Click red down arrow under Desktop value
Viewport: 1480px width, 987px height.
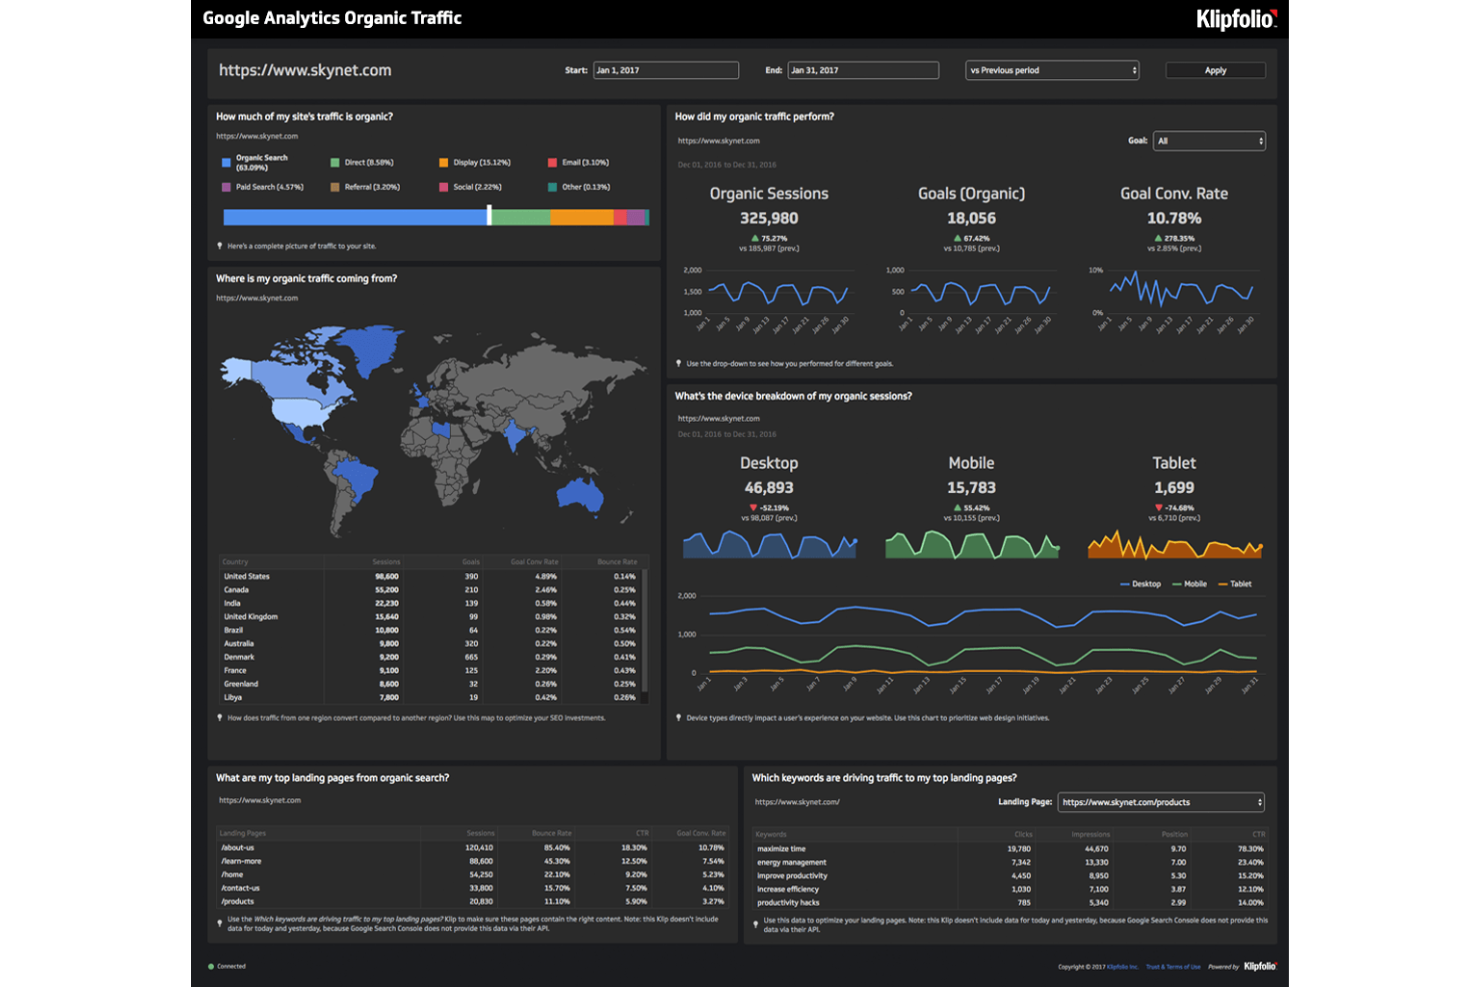pos(753,508)
